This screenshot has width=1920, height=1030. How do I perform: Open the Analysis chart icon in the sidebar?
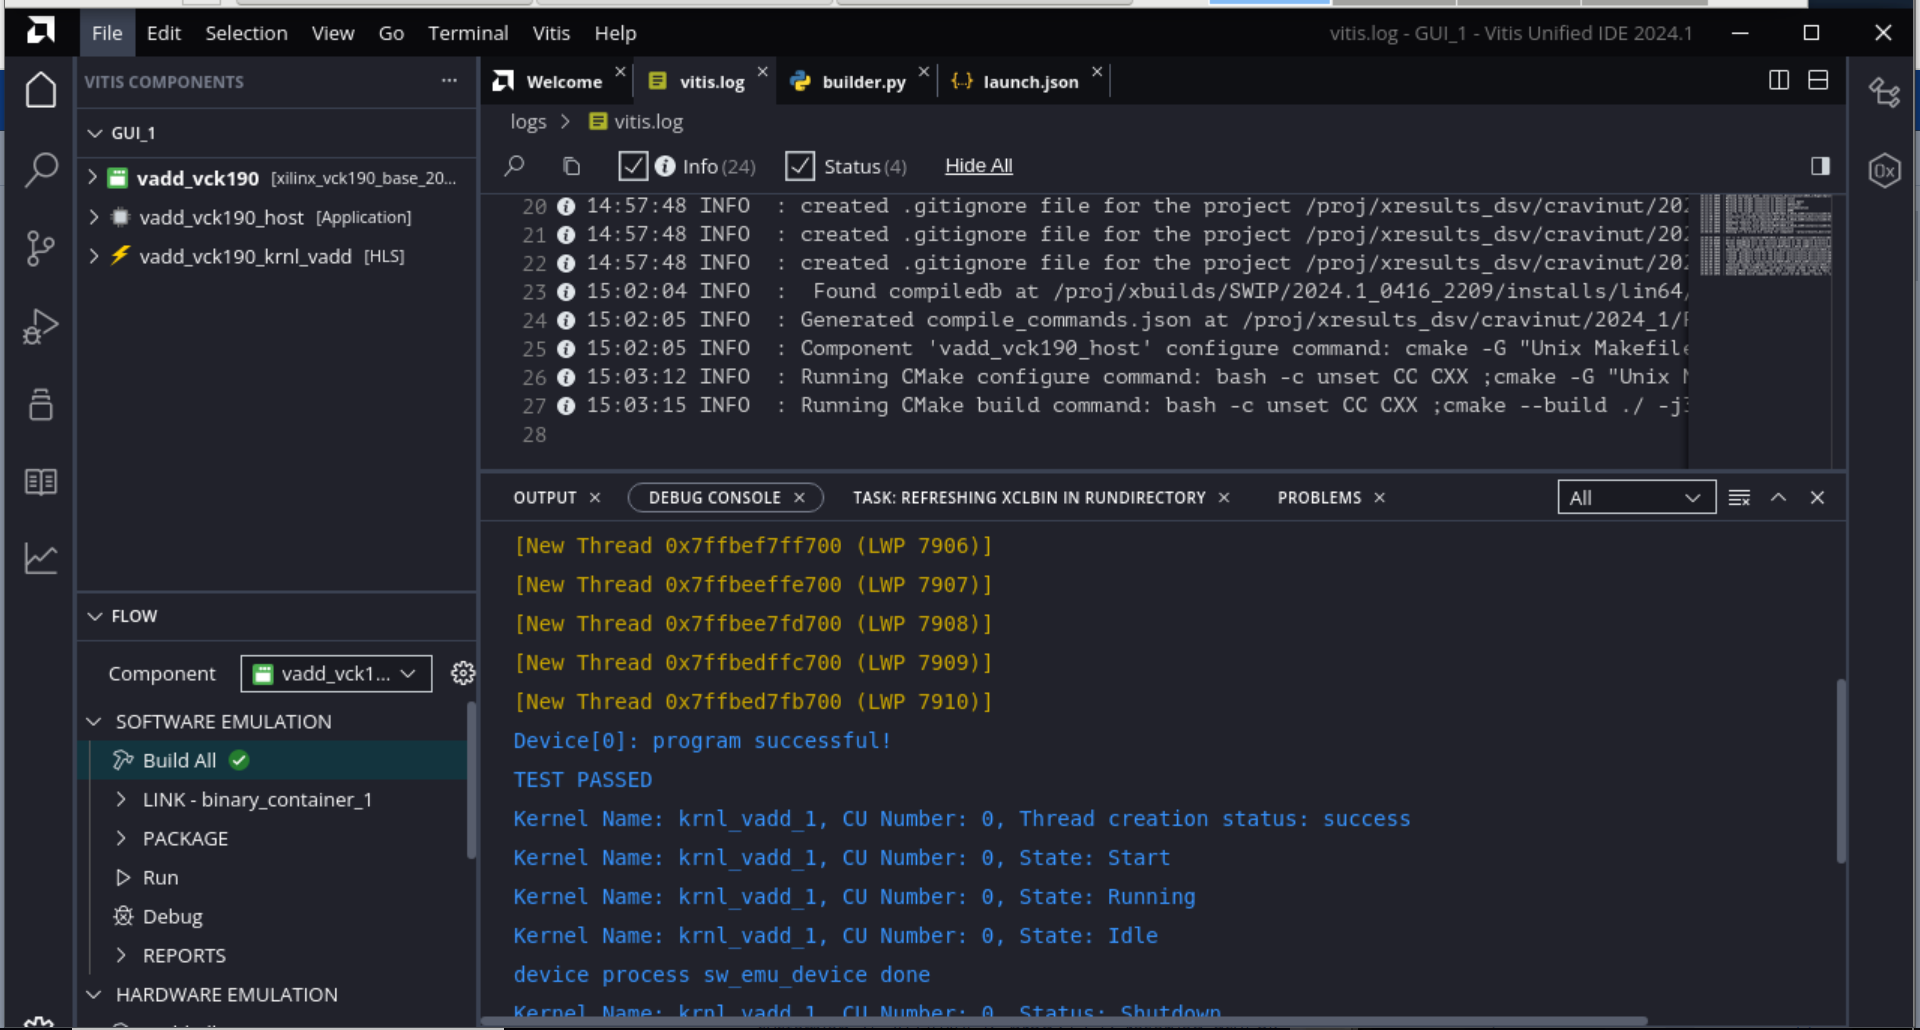point(41,558)
